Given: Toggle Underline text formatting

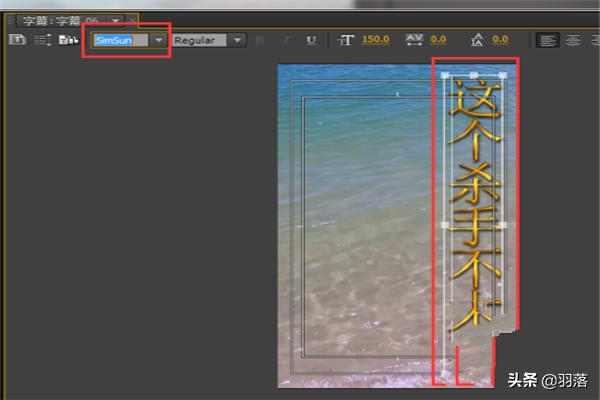Looking at the screenshot, I should click(311, 40).
